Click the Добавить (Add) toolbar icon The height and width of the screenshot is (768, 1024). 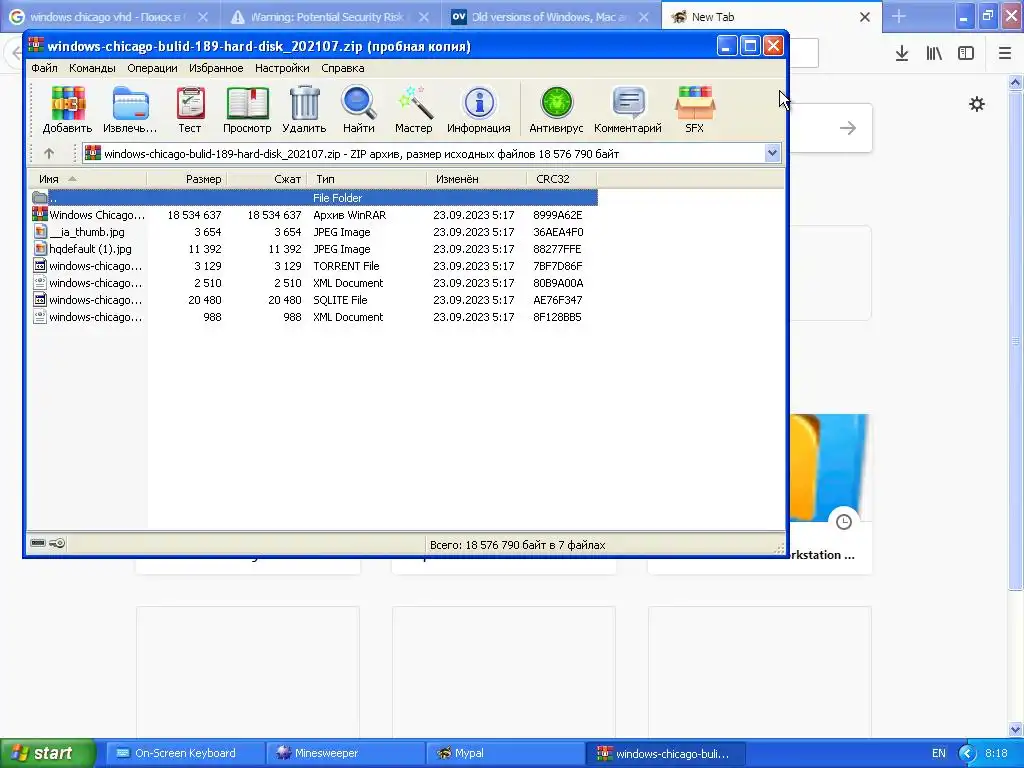click(x=67, y=110)
